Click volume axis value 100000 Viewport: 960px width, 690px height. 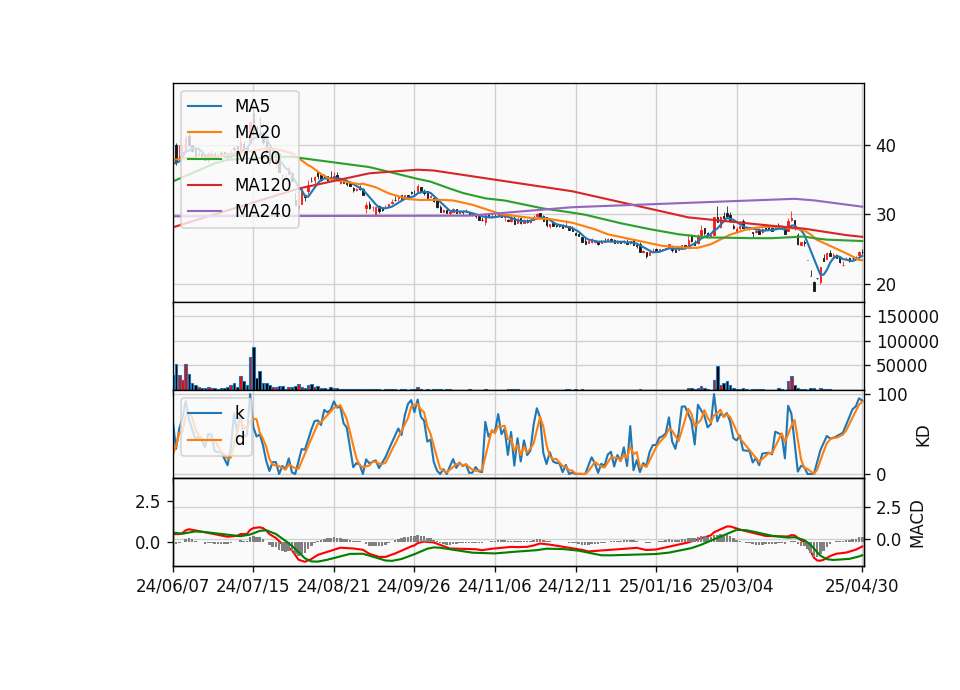(x=908, y=342)
